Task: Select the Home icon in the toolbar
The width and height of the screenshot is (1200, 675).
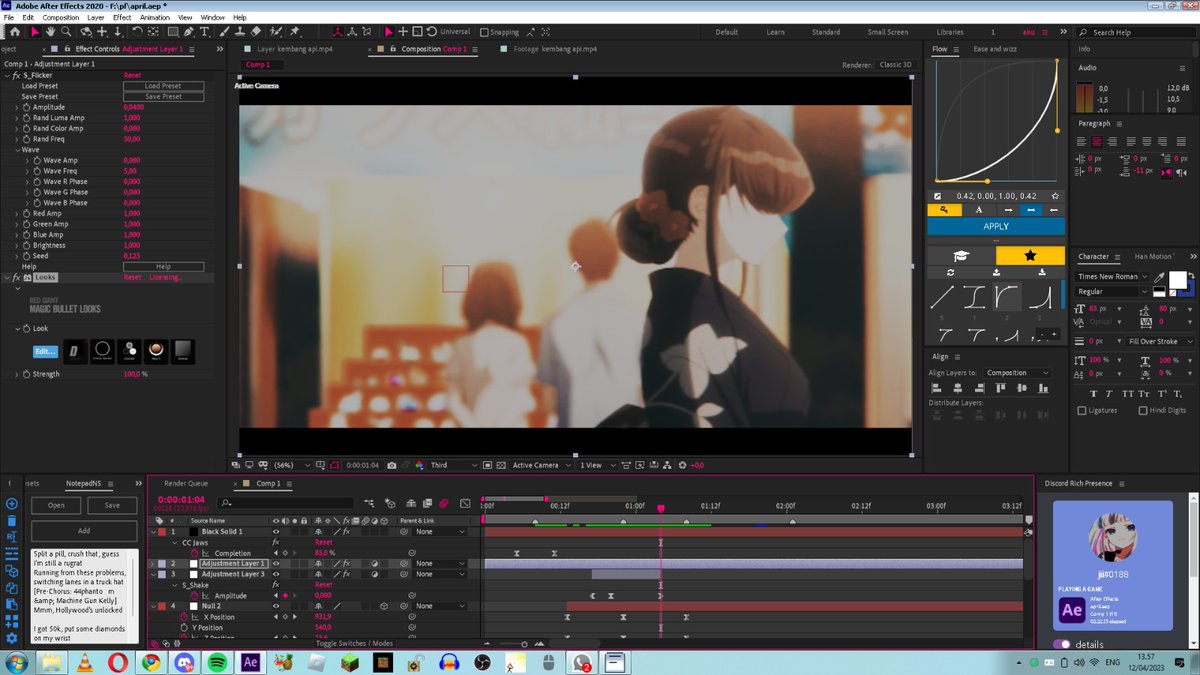Action: (14, 32)
